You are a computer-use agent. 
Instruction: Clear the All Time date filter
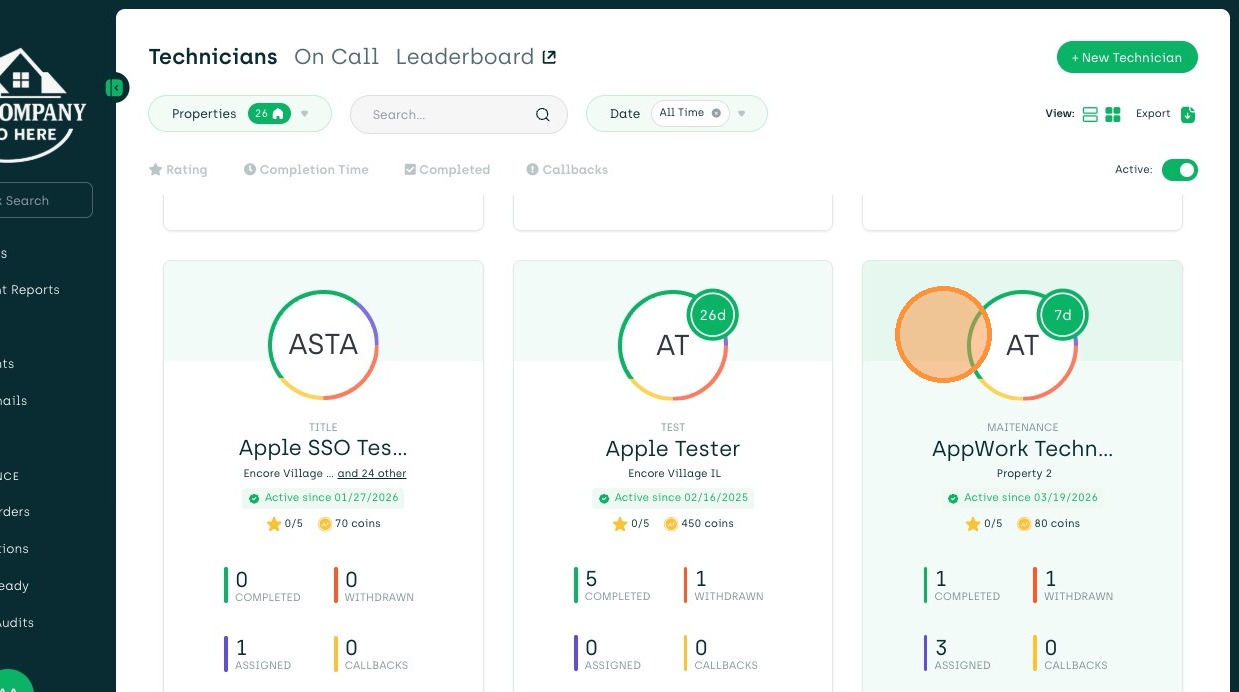(716, 113)
